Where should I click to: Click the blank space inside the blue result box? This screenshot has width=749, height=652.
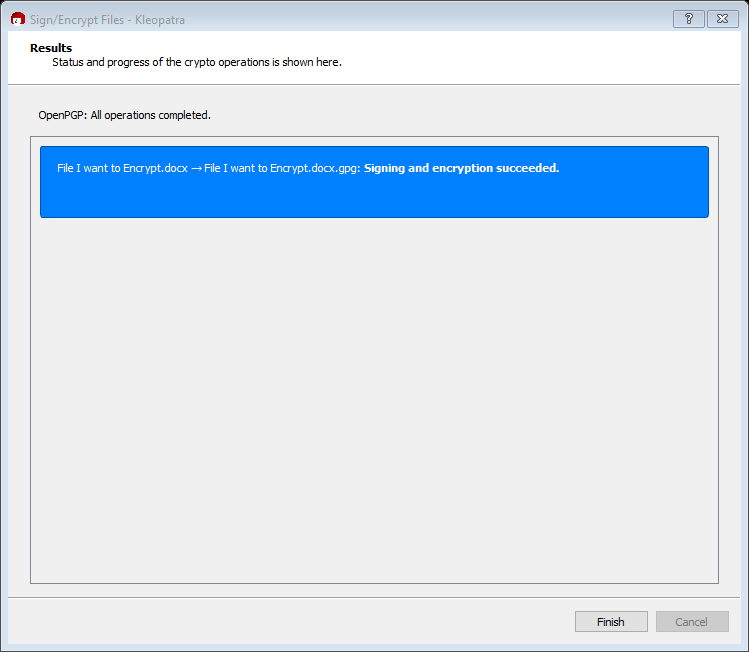374,198
